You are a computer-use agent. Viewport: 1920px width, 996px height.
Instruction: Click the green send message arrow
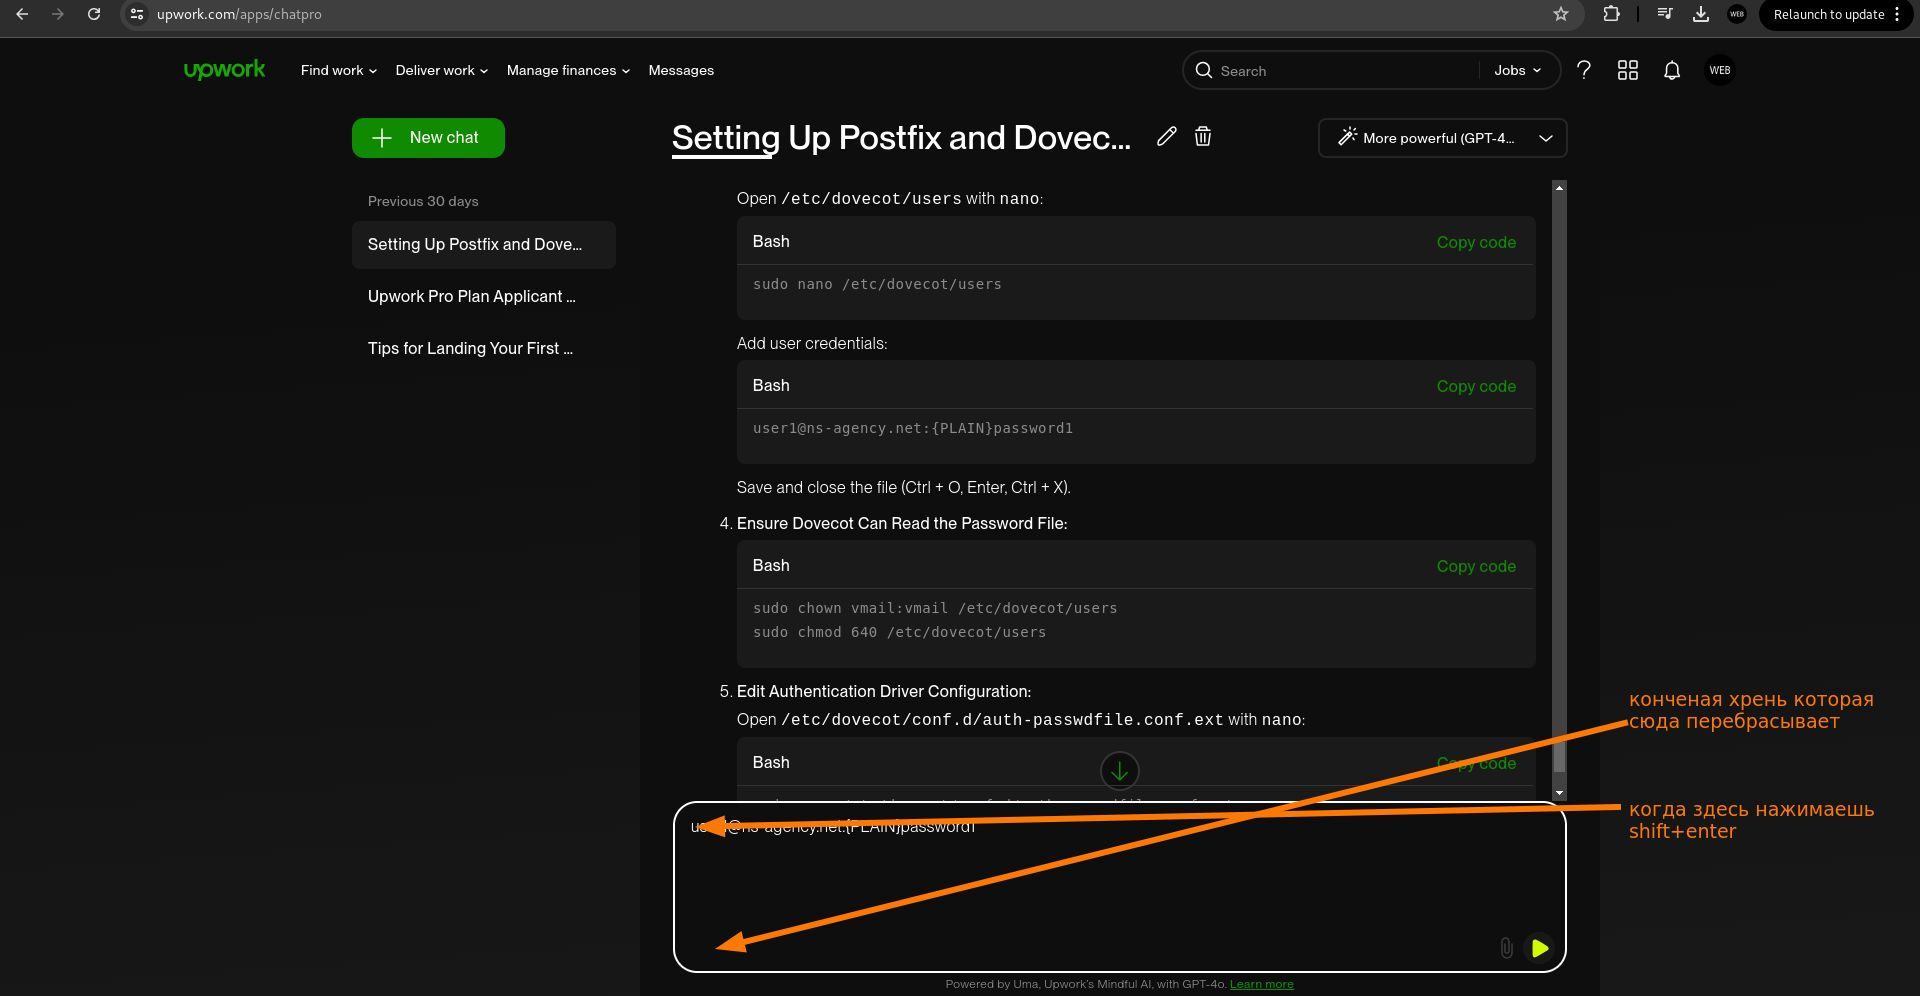[1539, 947]
